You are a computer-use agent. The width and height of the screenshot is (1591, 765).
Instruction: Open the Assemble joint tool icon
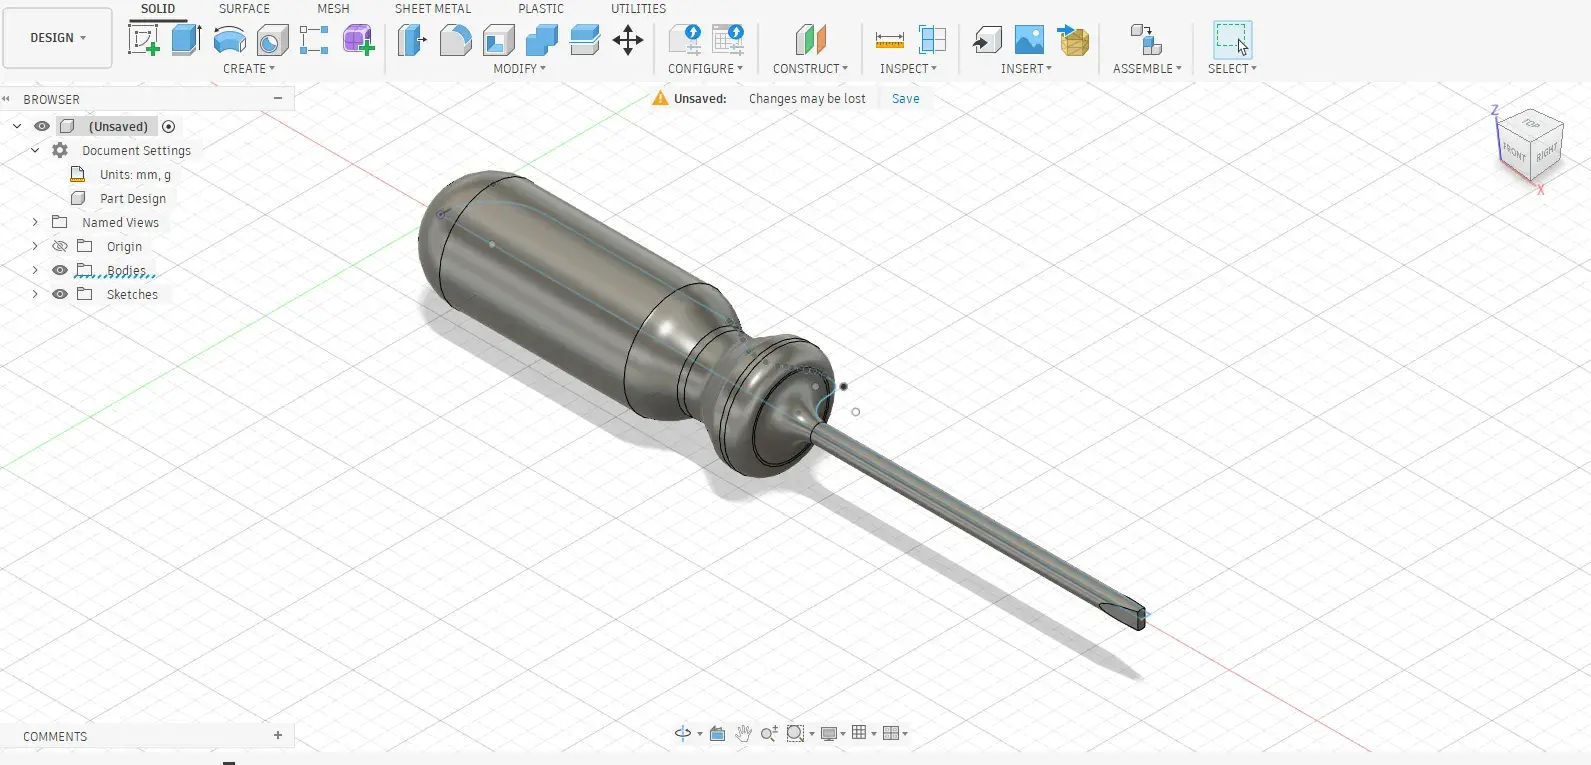click(x=1146, y=40)
